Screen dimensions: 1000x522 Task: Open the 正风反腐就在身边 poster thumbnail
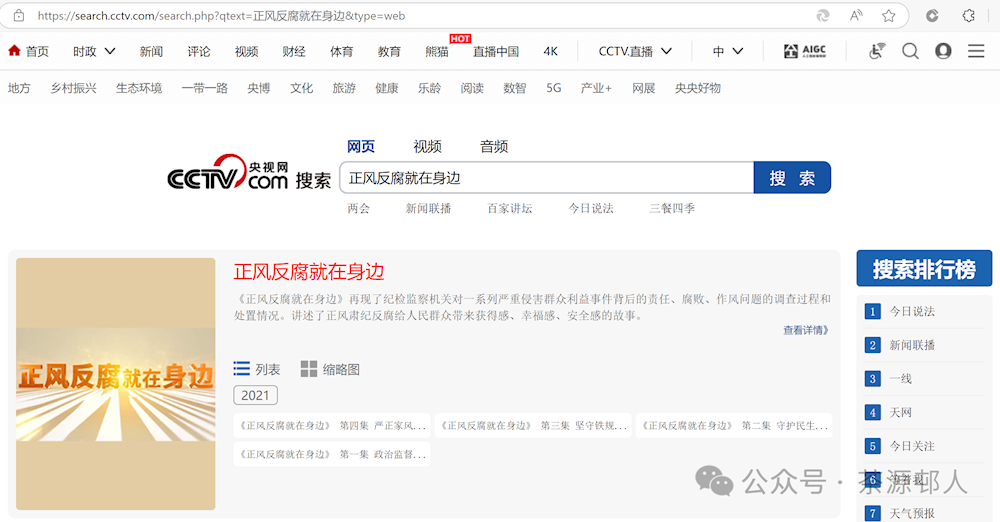tap(115, 384)
